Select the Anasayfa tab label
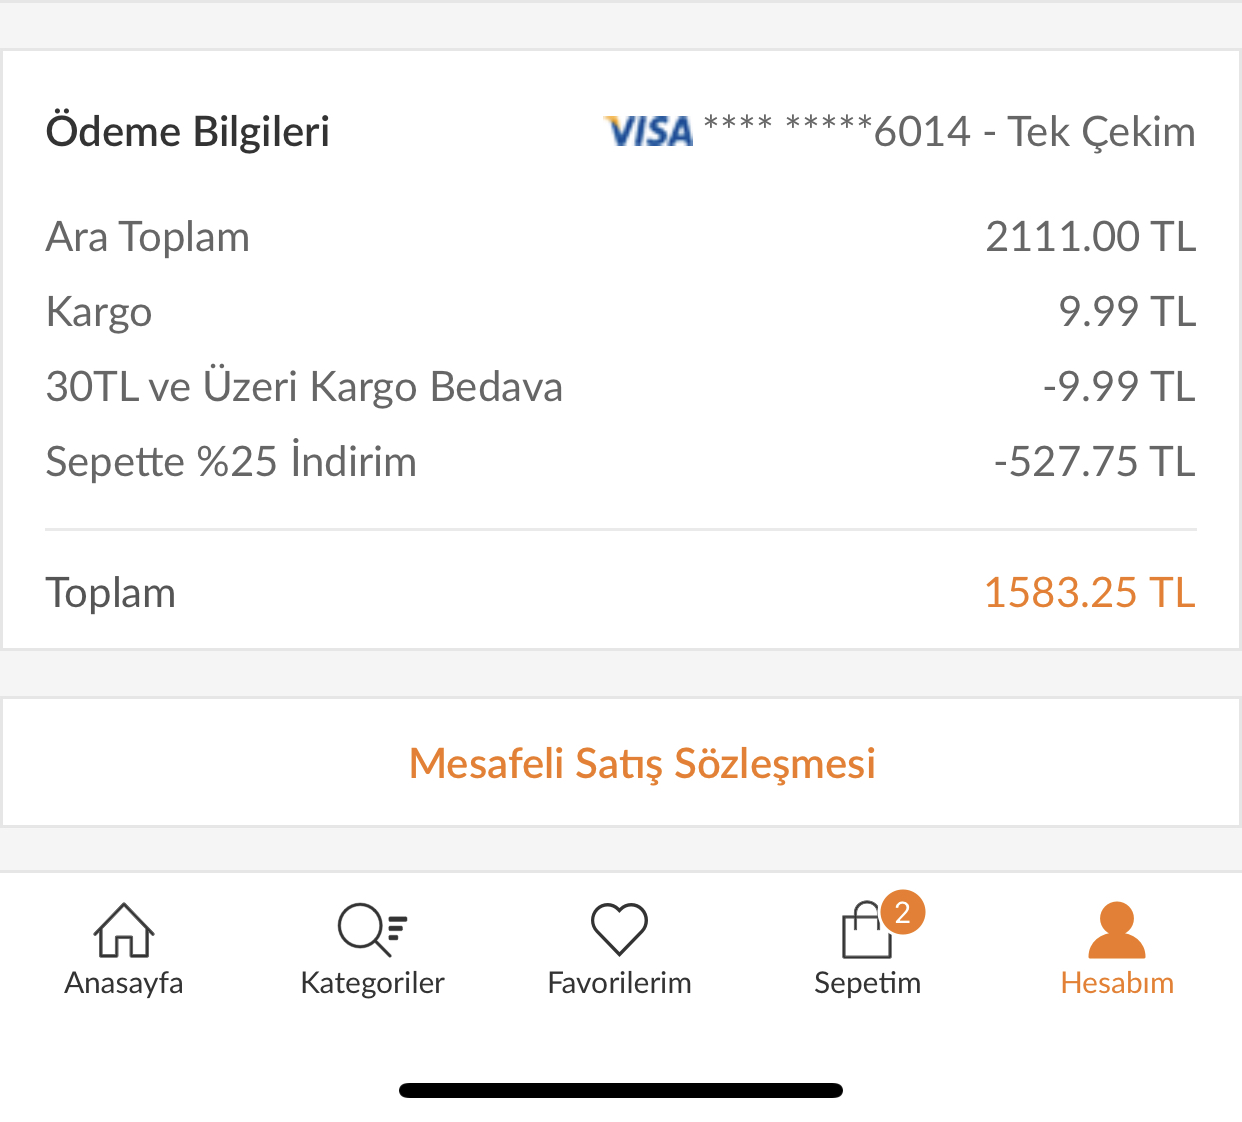 [x=123, y=983]
